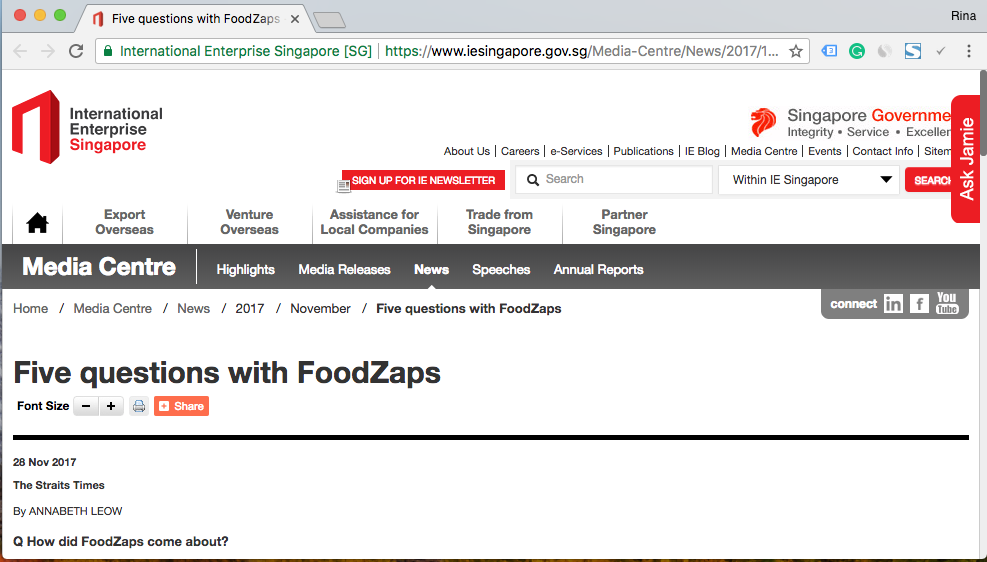Open IE Singapore YouTube channel
This screenshot has width=987, height=562.
pos(947,303)
